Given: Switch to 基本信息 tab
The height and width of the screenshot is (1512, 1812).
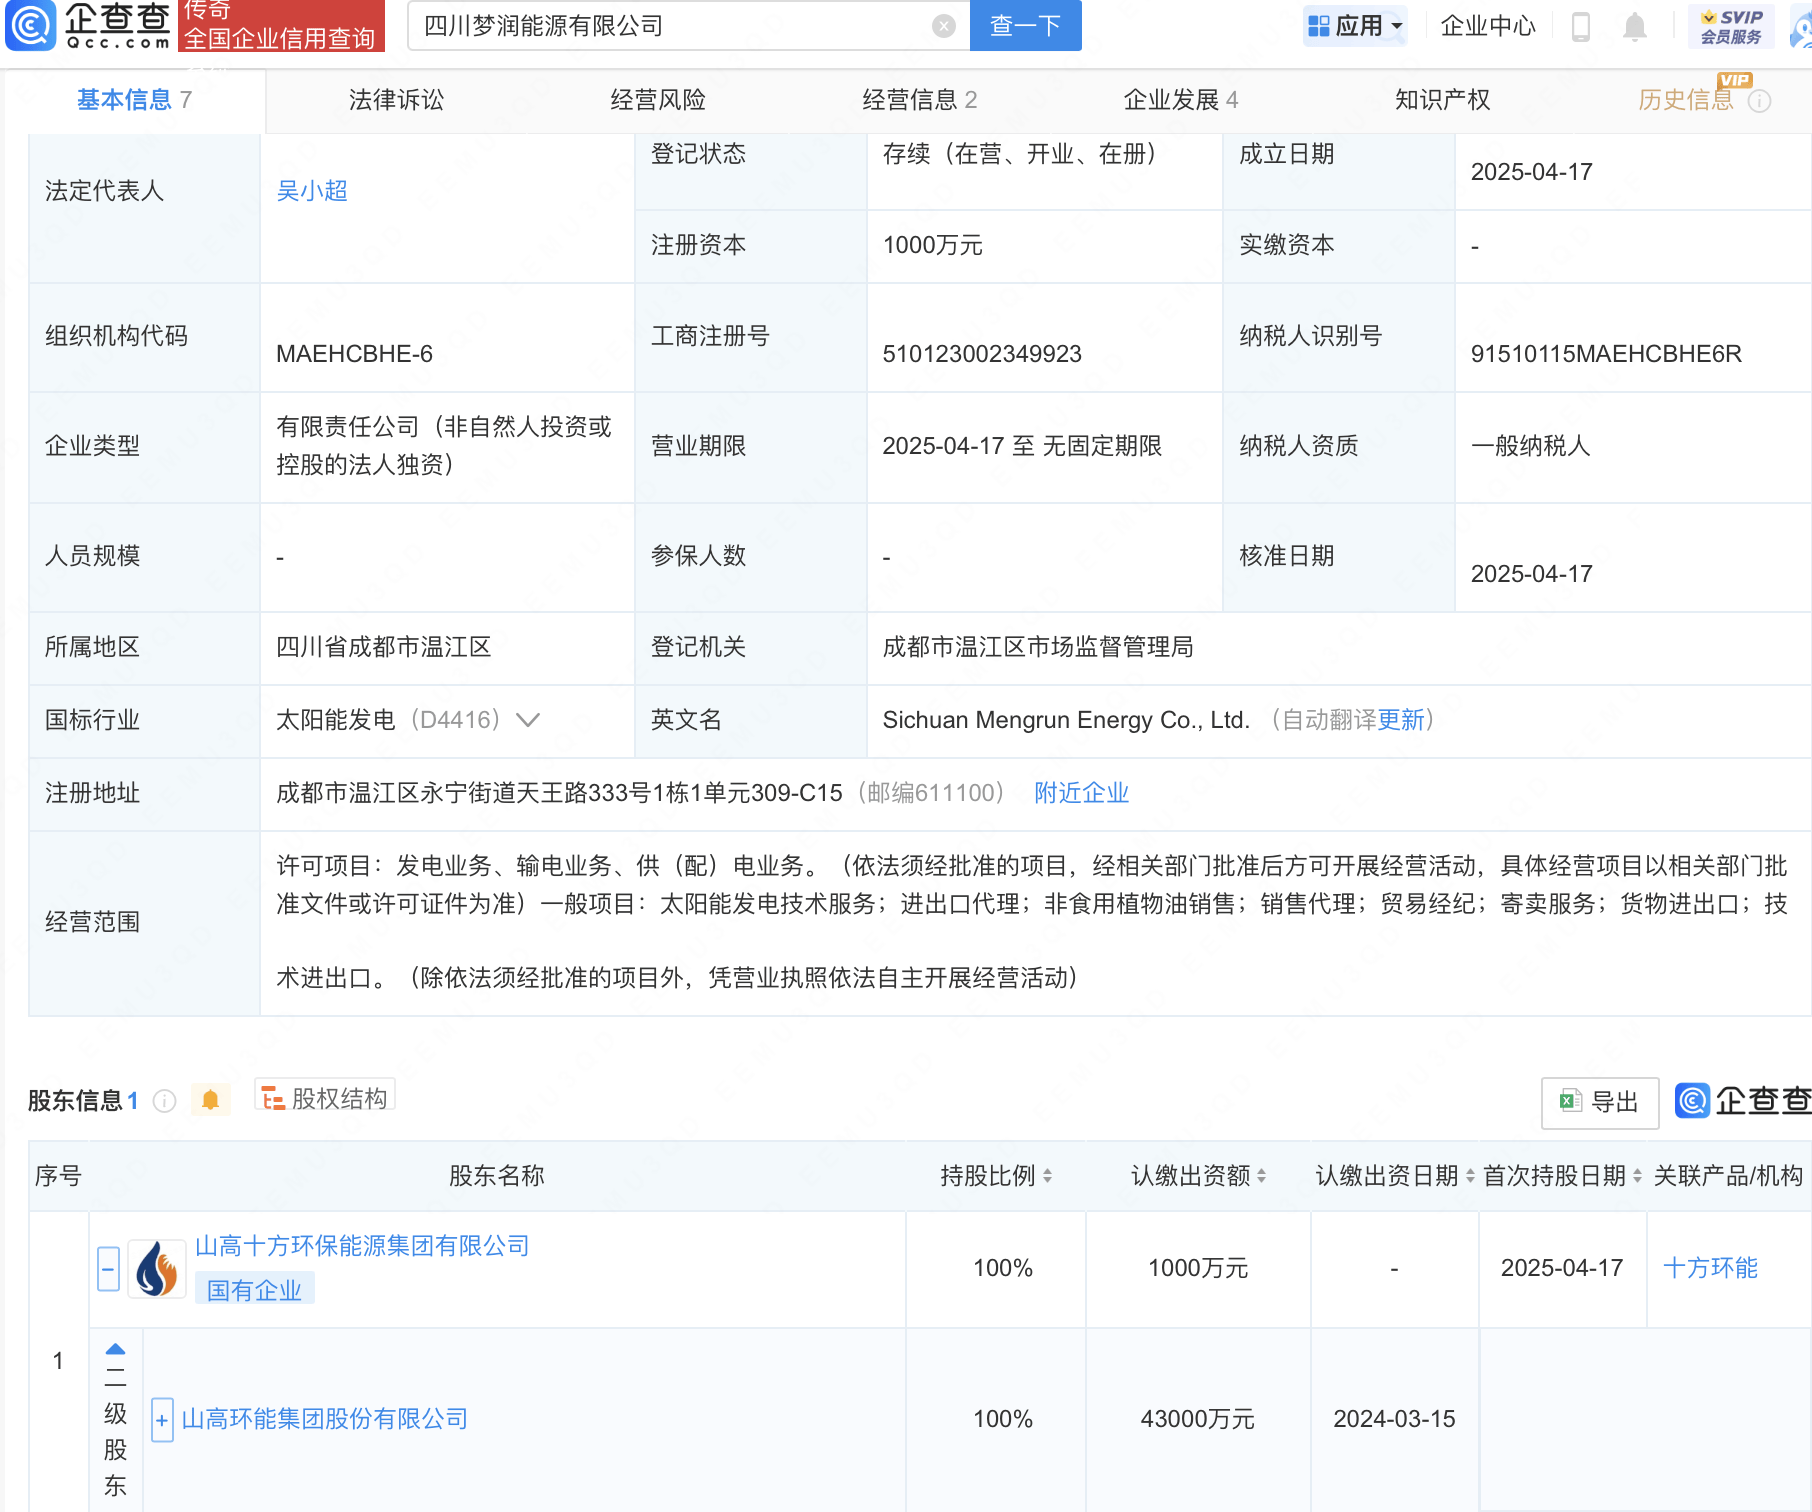Looking at the screenshot, I should [134, 100].
